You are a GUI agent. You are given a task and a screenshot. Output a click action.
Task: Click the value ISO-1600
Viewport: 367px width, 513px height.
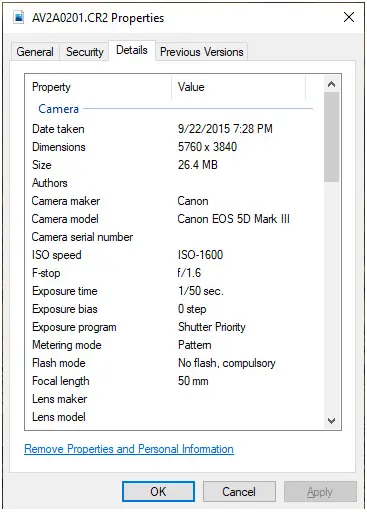point(200,255)
